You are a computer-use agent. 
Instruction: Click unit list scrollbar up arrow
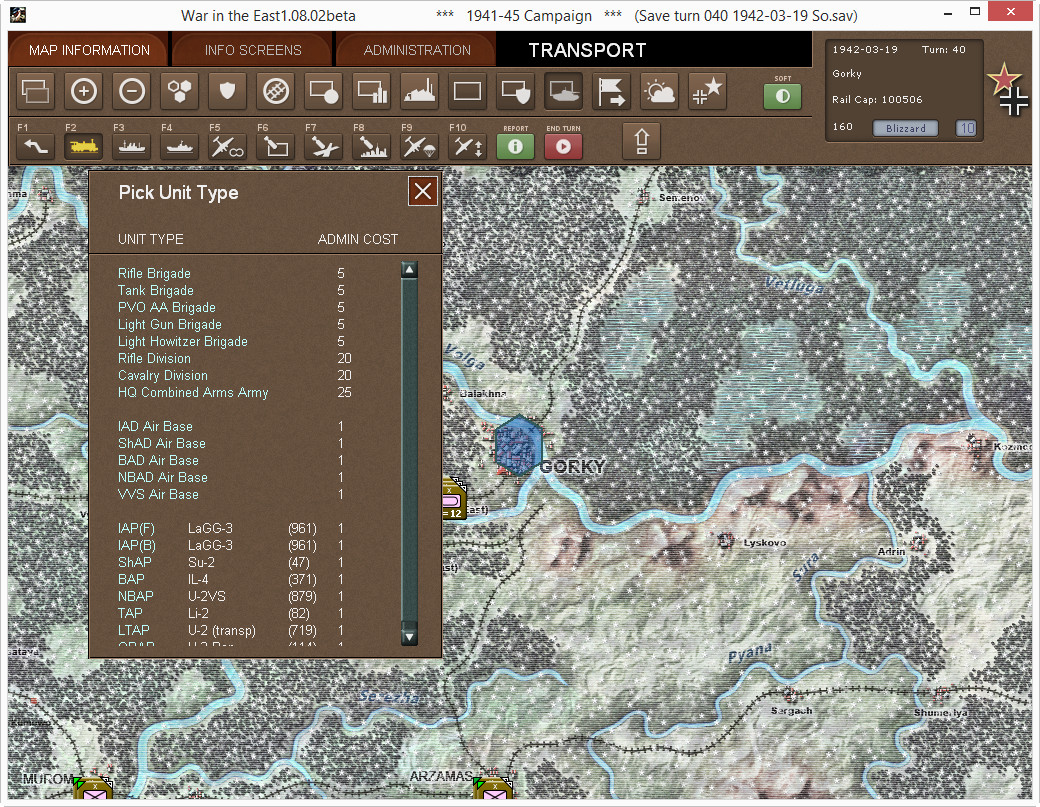click(409, 270)
